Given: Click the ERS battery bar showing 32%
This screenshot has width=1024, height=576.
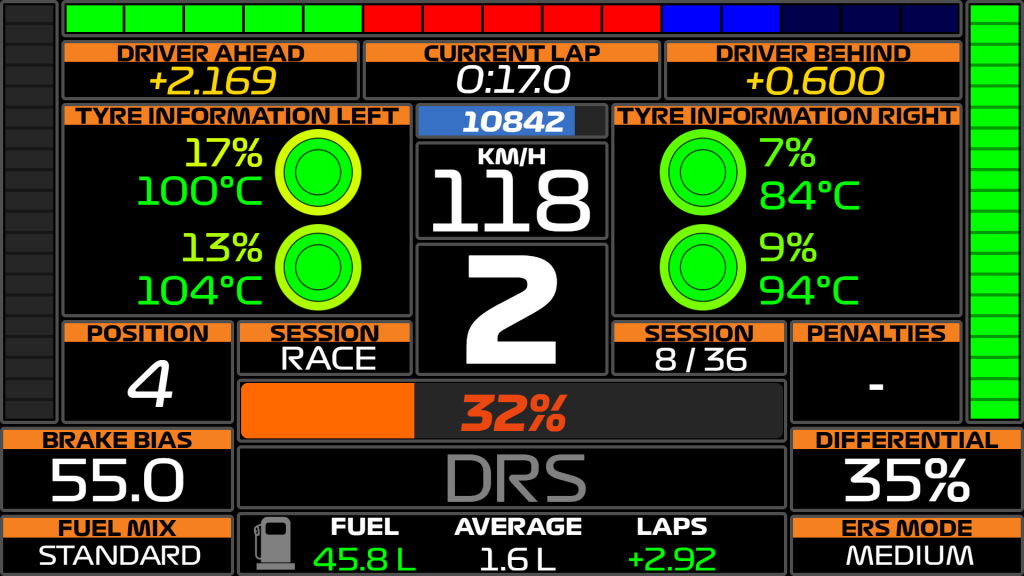Looking at the screenshot, I should 512,411.
